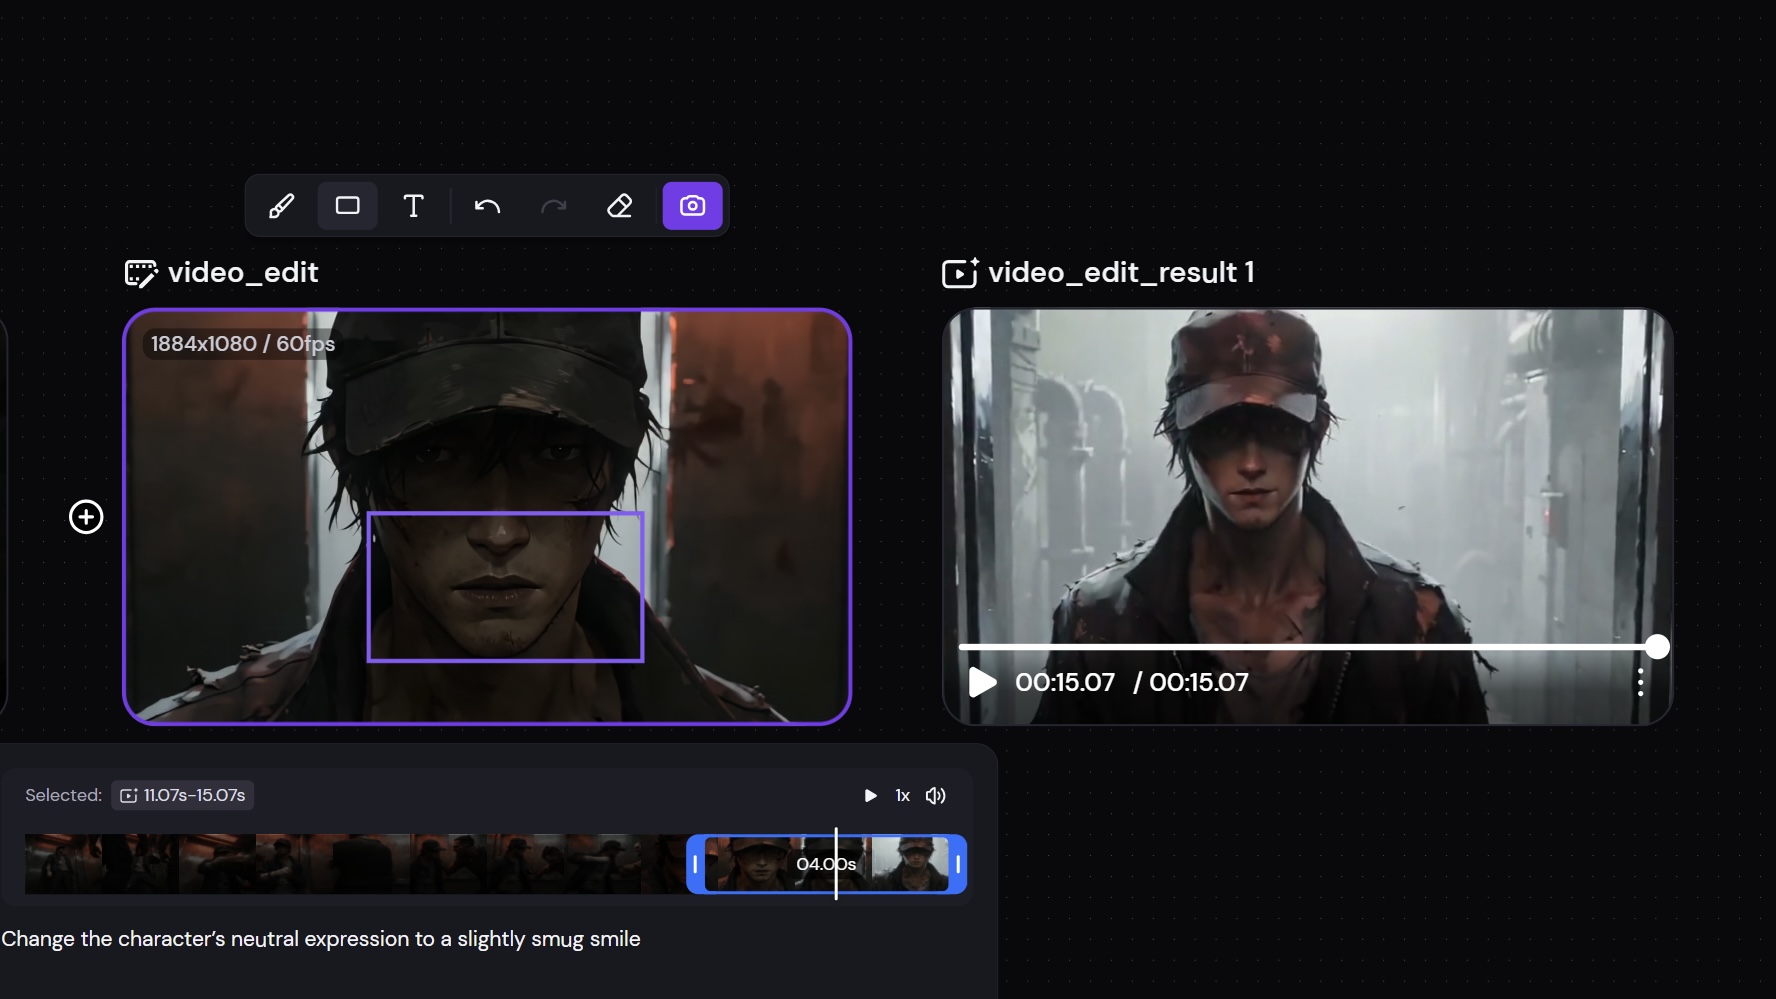This screenshot has height=999, width=1776.
Task: Select the eraser tool
Action: pos(620,206)
